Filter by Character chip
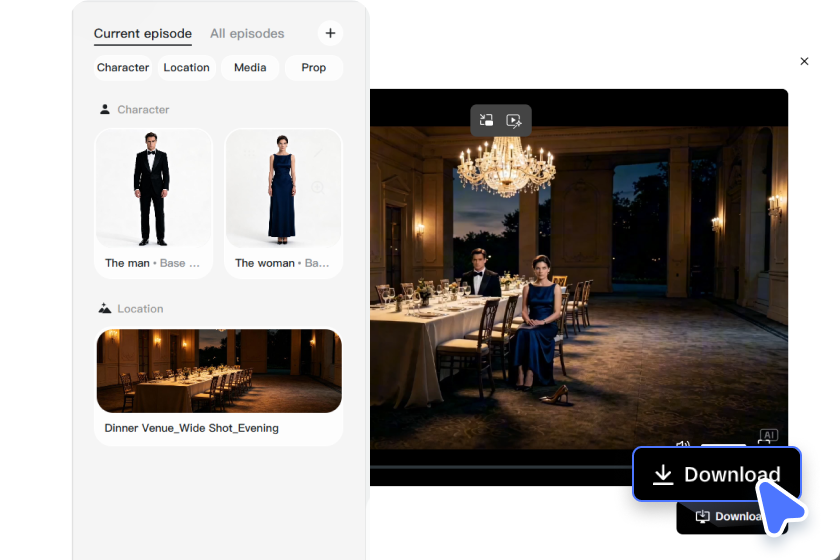The image size is (840, 560). click(x=123, y=68)
